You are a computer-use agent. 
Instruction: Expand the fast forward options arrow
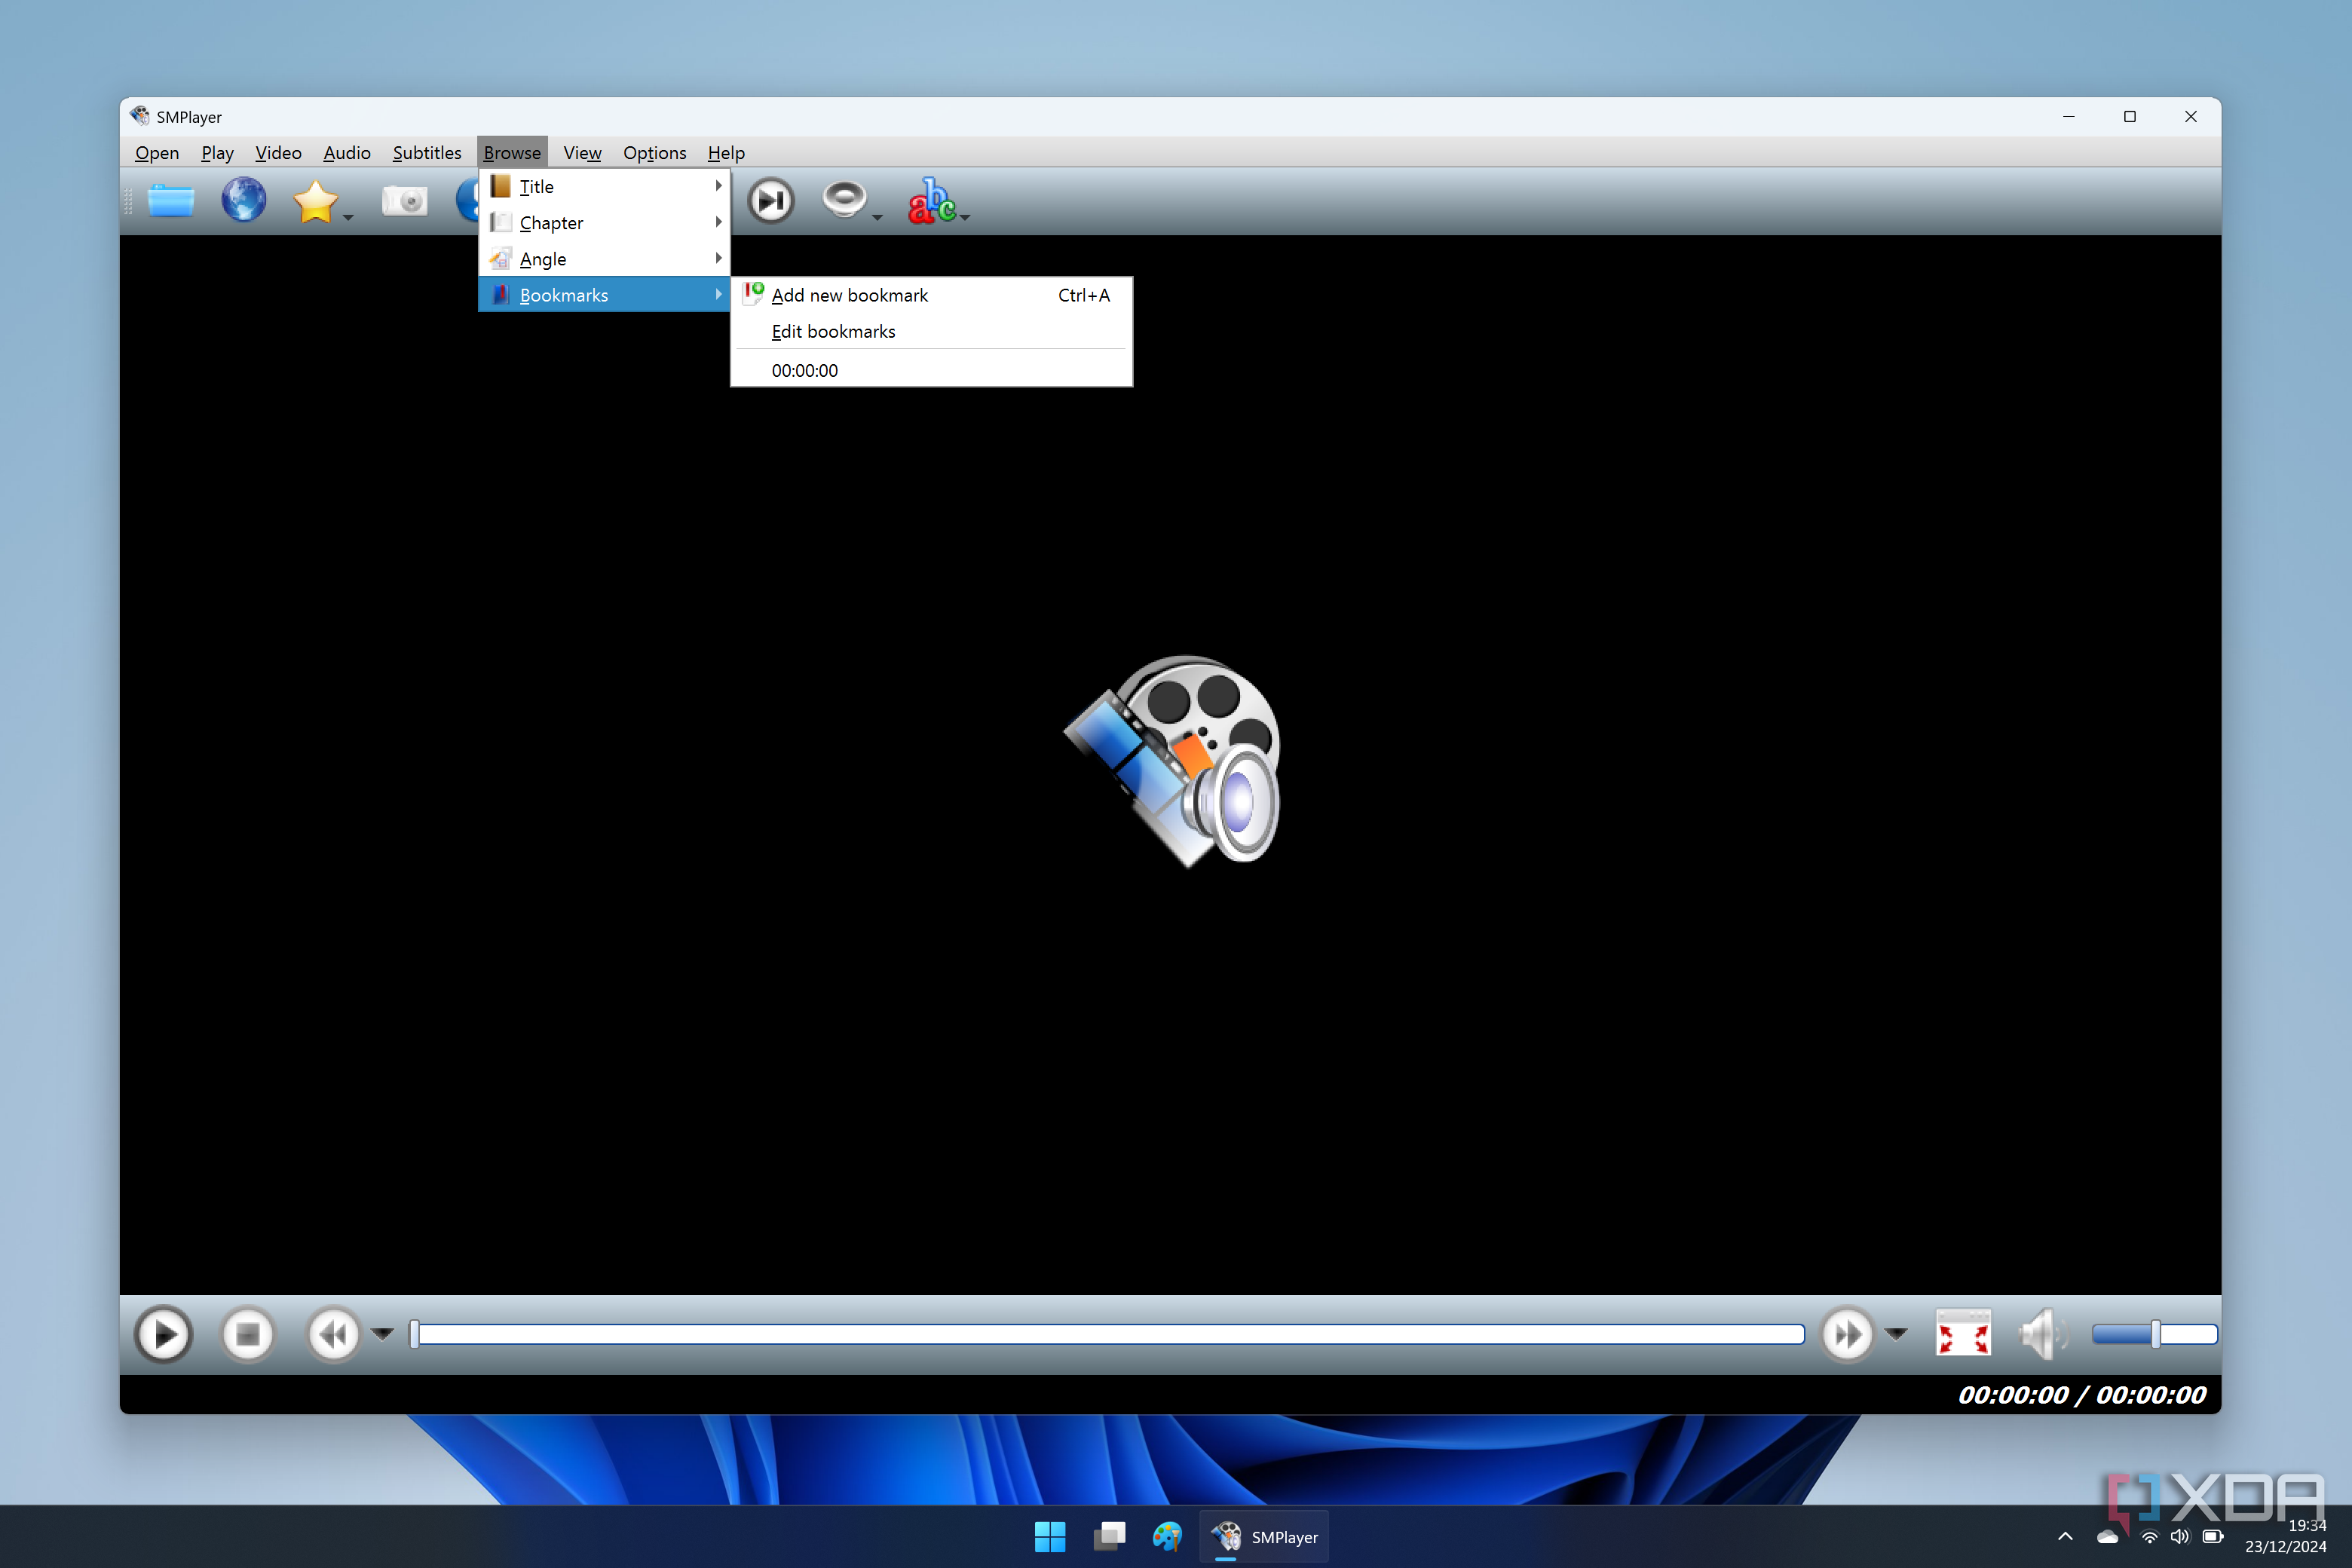click(x=1896, y=1333)
